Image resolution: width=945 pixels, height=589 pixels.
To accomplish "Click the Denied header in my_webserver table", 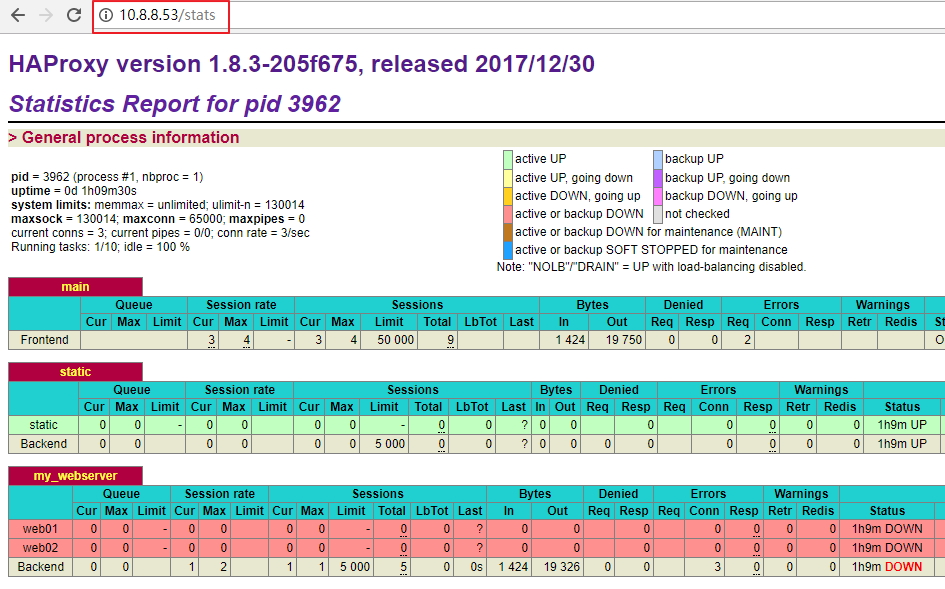I will (618, 494).
